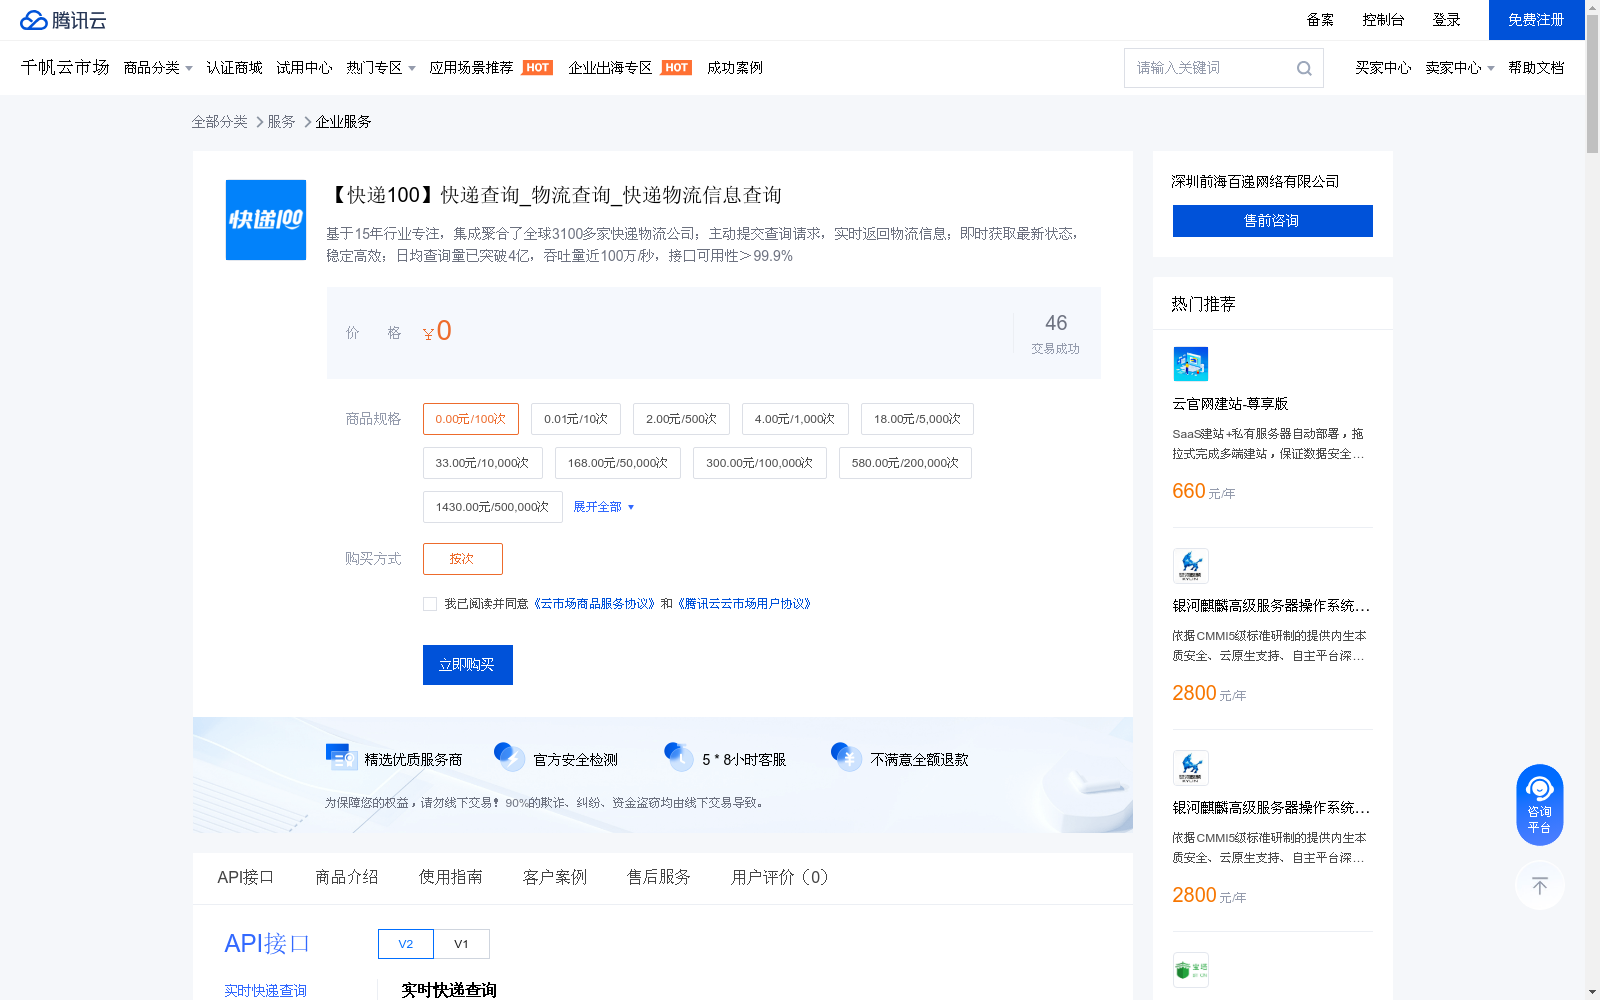Screen dimensions: 1600x1000
Task: Open the 卖家中心 dropdown
Action: pyautogui.click(x=1460, y=68)
